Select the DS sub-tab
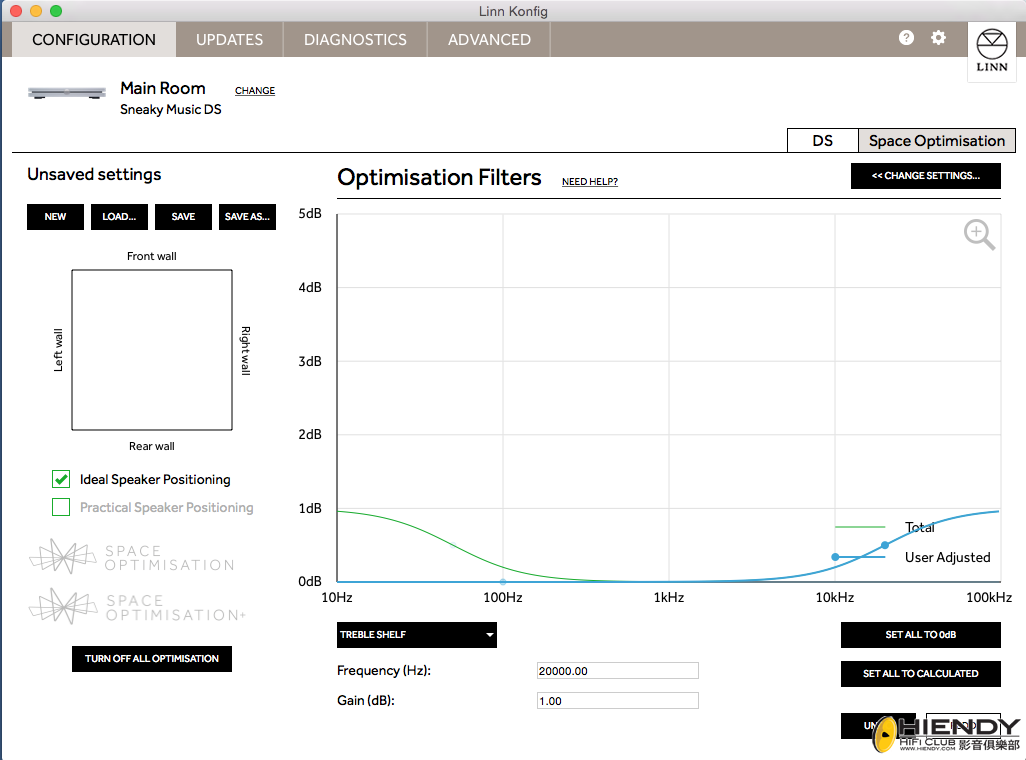The height and width of the screenshot is (760, 1026). (823, 141)
